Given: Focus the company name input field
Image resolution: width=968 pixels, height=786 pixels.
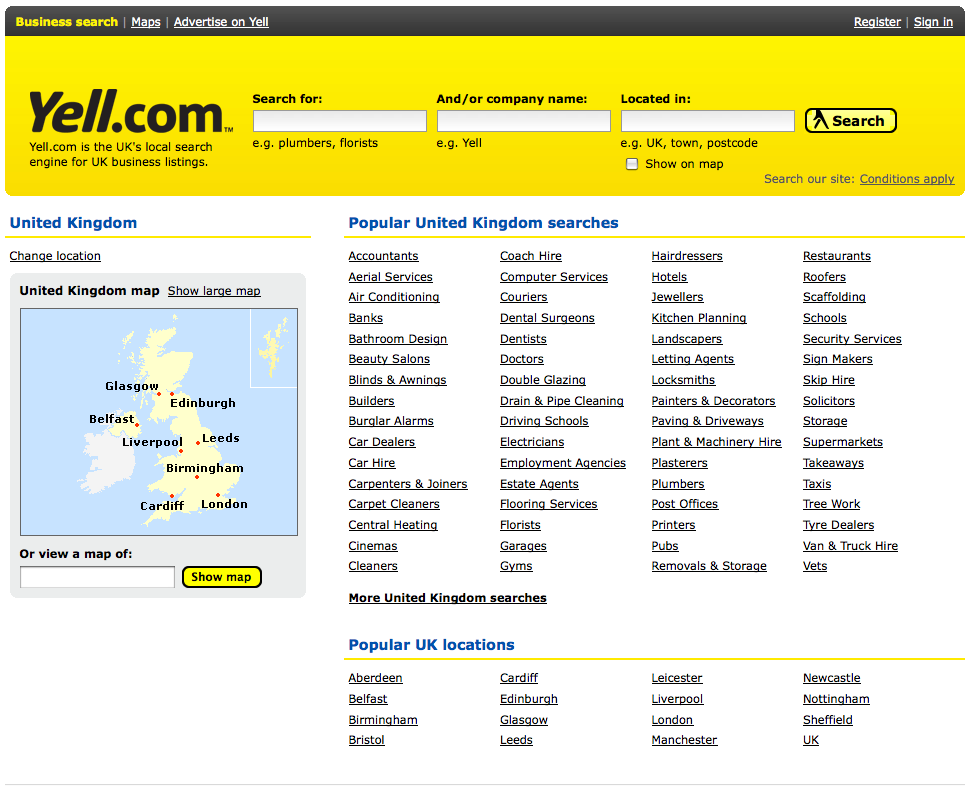Looking at the screenshot, I should (524, 121).
